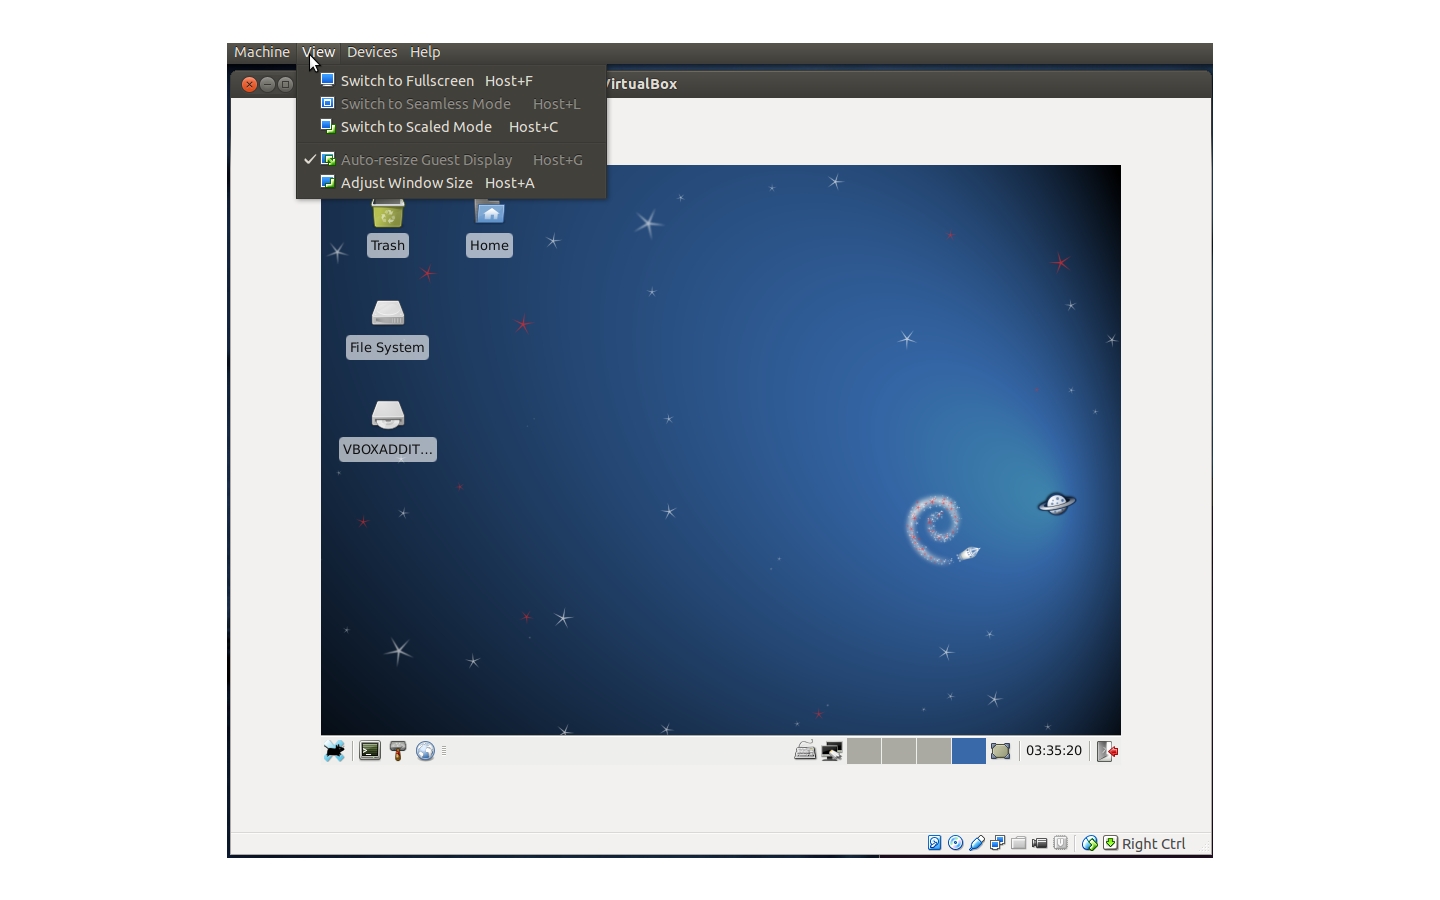This screenshot has height=900, width=1440.
Task: Click the shared folders status icon
Action: coord(1018,843)
